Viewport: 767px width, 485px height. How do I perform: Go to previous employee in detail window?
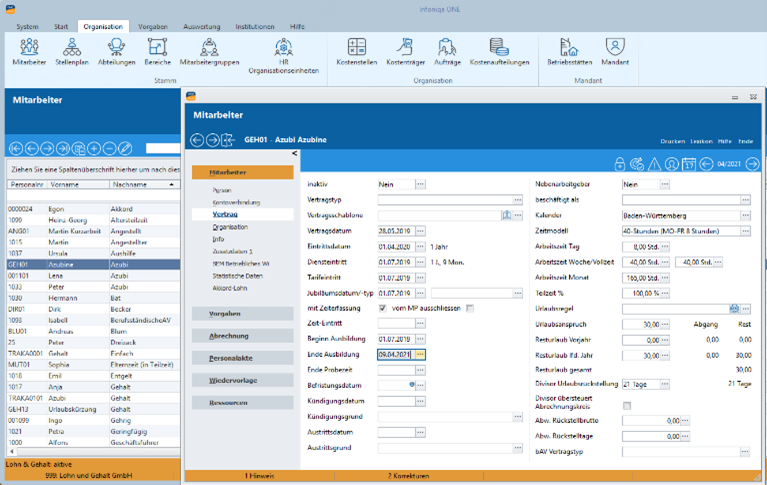coord(197,140)
